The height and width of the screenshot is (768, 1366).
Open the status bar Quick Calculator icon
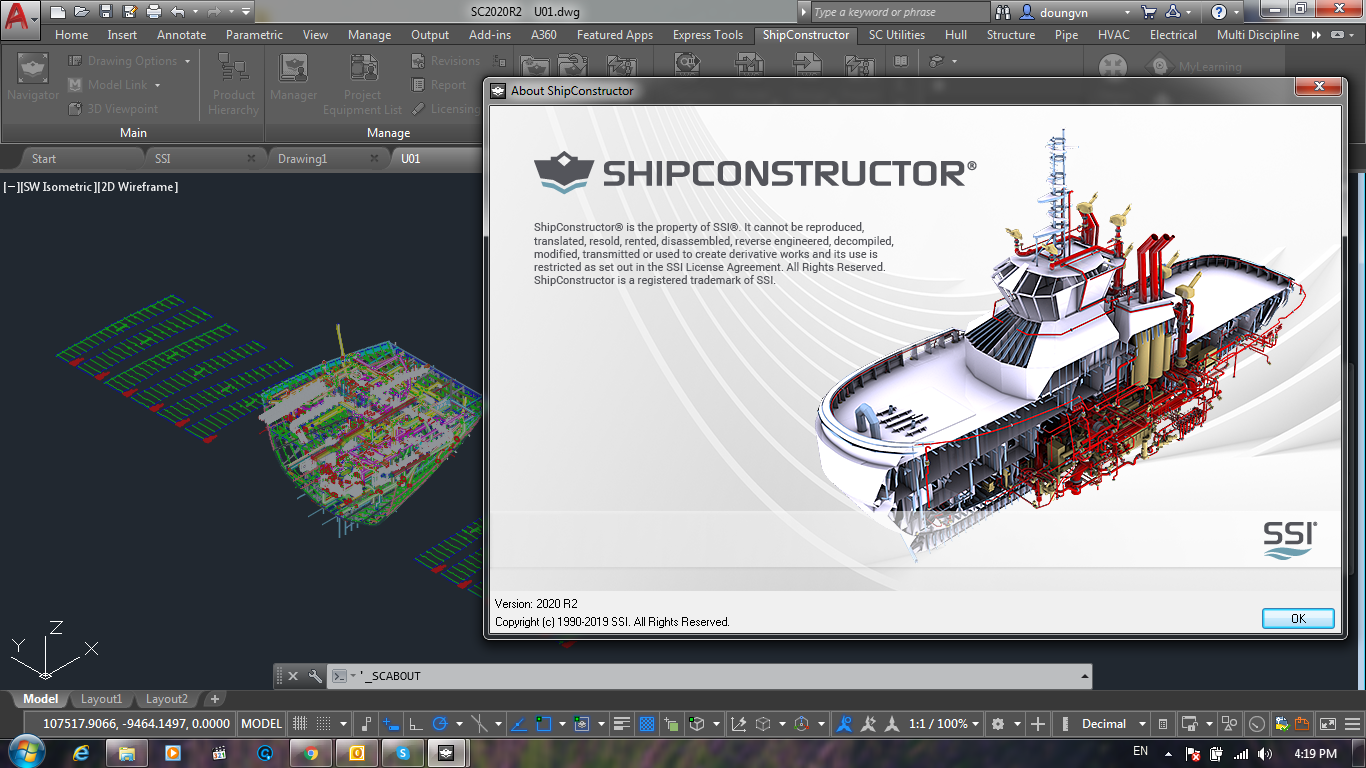coord(1162,723)
